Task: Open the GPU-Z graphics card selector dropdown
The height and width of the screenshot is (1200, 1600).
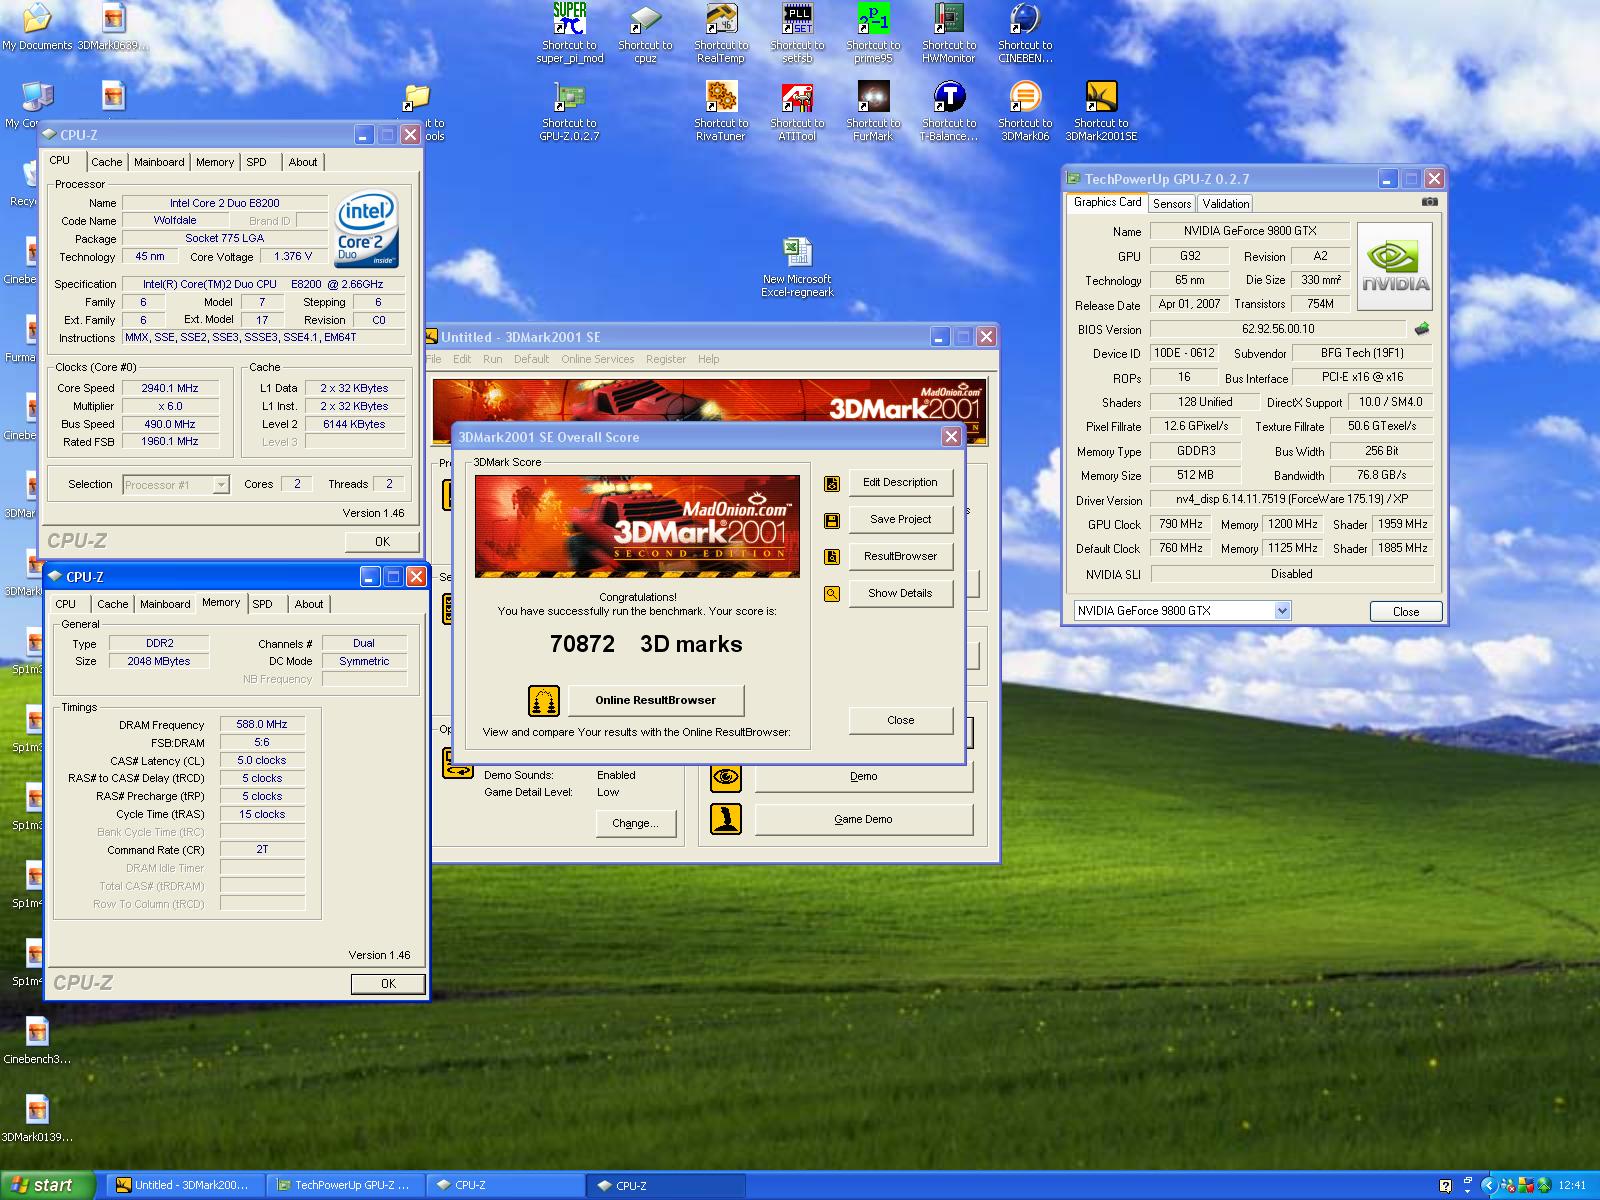Action: click(1283, 611)
